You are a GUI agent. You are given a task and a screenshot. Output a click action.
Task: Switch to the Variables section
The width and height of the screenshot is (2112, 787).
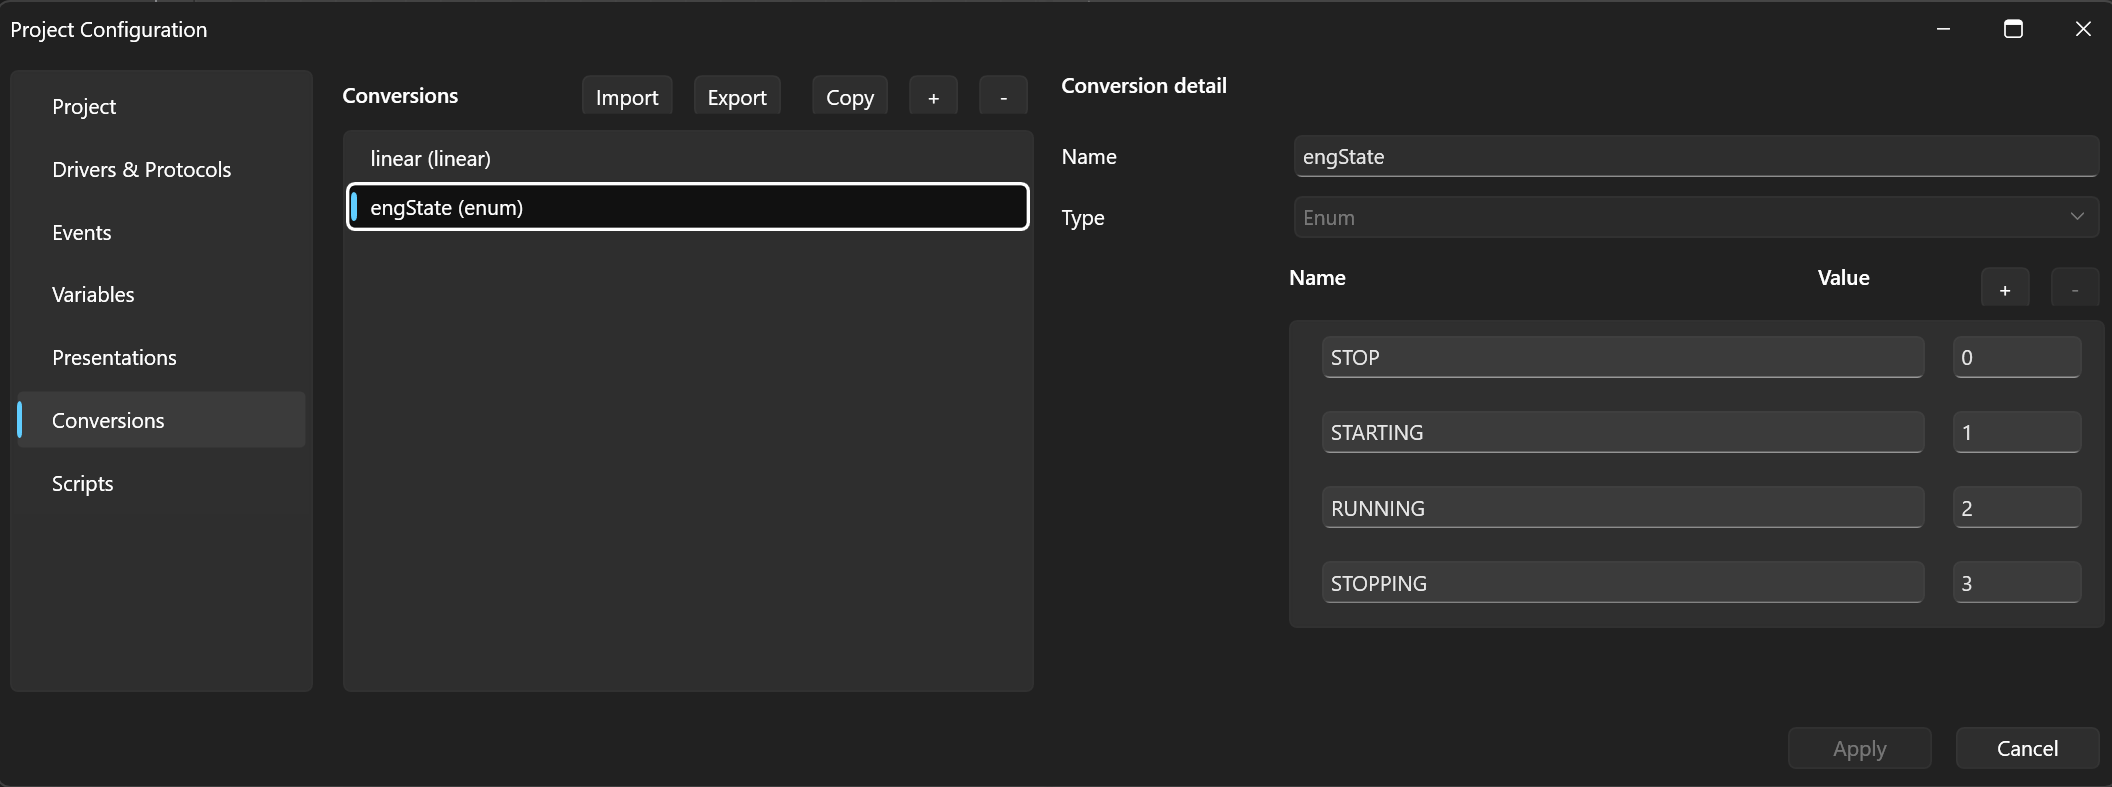[161, 295]
